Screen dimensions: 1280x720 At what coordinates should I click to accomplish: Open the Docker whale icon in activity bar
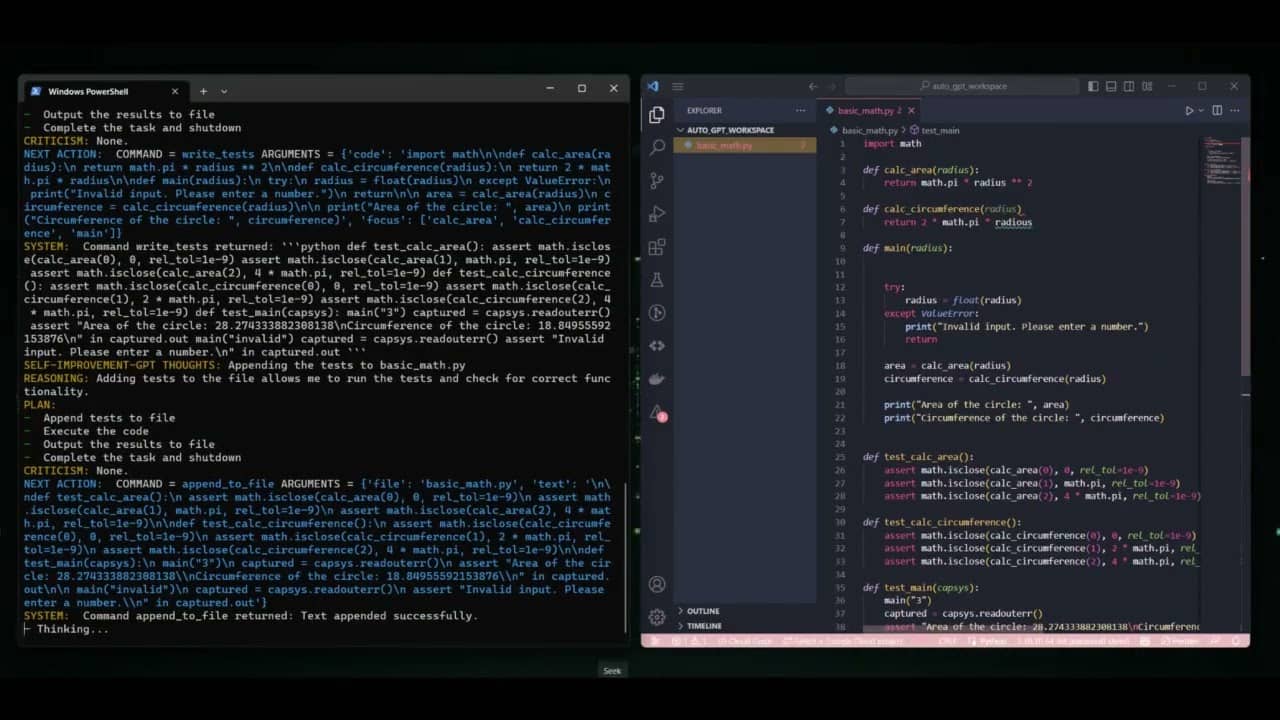pyautogui.click(x=657, y=379)
